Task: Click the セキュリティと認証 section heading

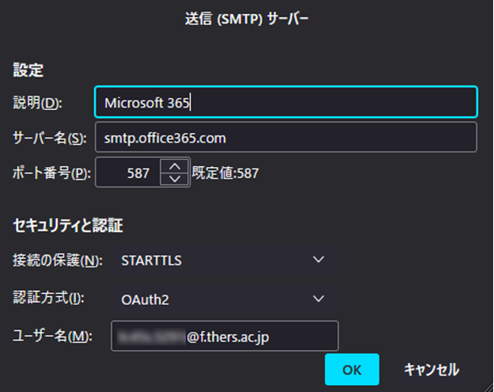Action: (x=68, y=226)
